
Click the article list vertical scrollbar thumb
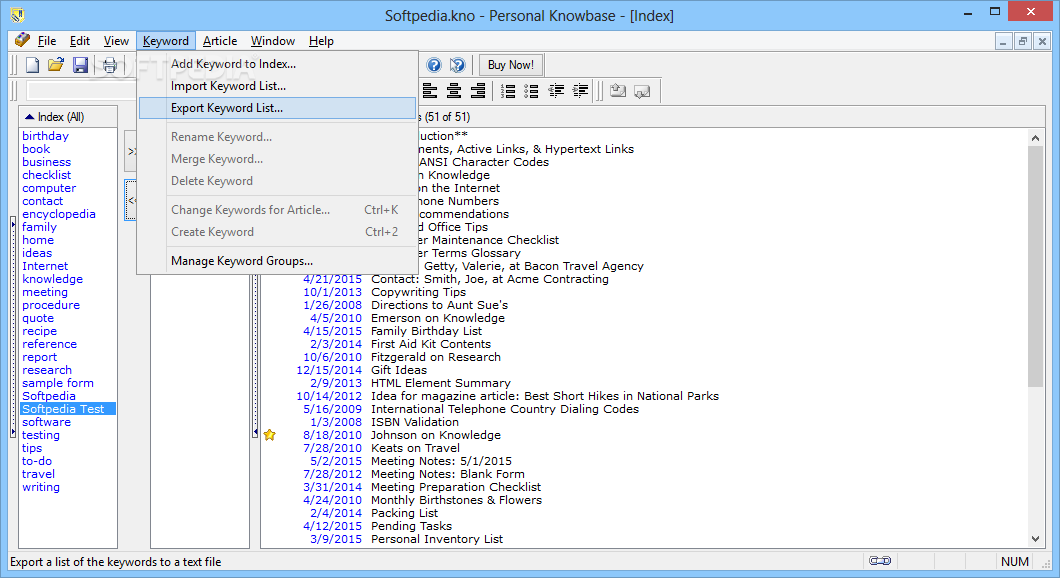tap(1035, 266)
